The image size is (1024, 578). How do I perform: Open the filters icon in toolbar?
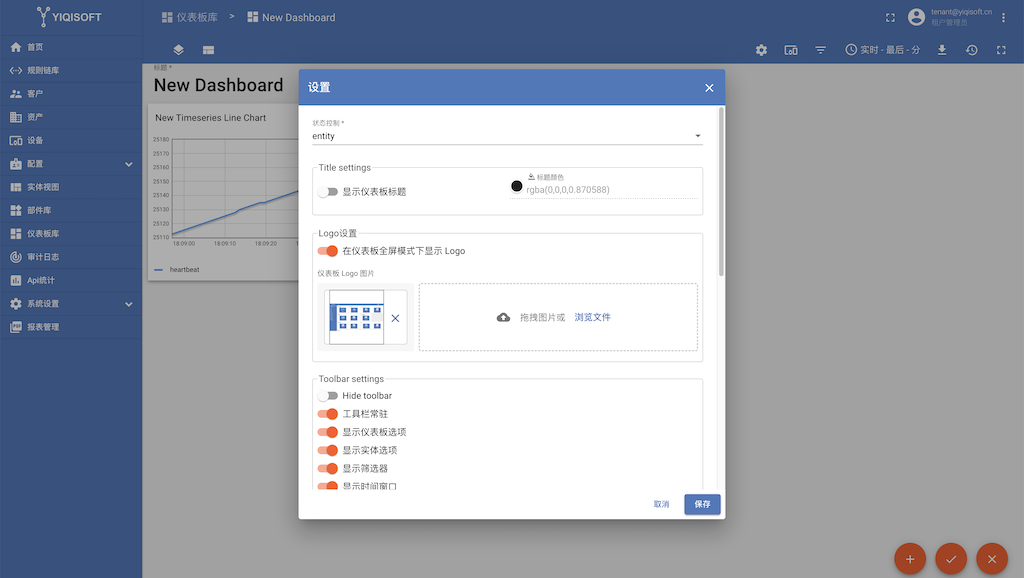pos(820,50)
